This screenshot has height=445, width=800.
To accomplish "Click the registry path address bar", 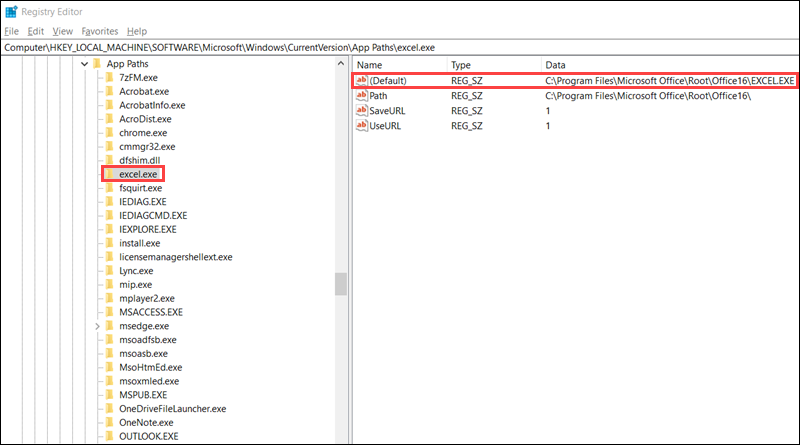I will (400, 47).
